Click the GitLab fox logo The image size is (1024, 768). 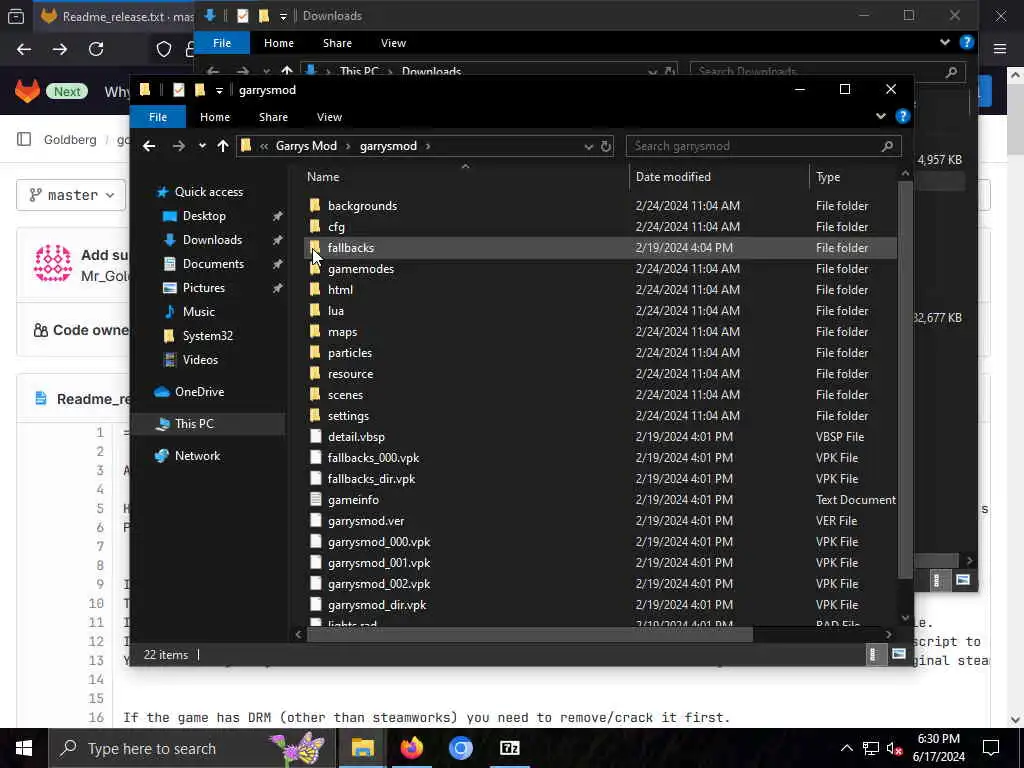[x=27, y=91]
